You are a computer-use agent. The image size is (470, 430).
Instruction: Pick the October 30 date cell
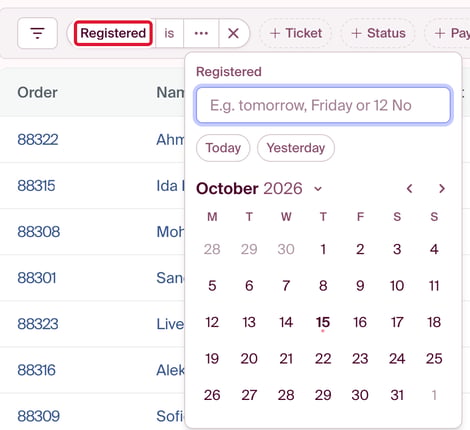[x=360, y=395]
